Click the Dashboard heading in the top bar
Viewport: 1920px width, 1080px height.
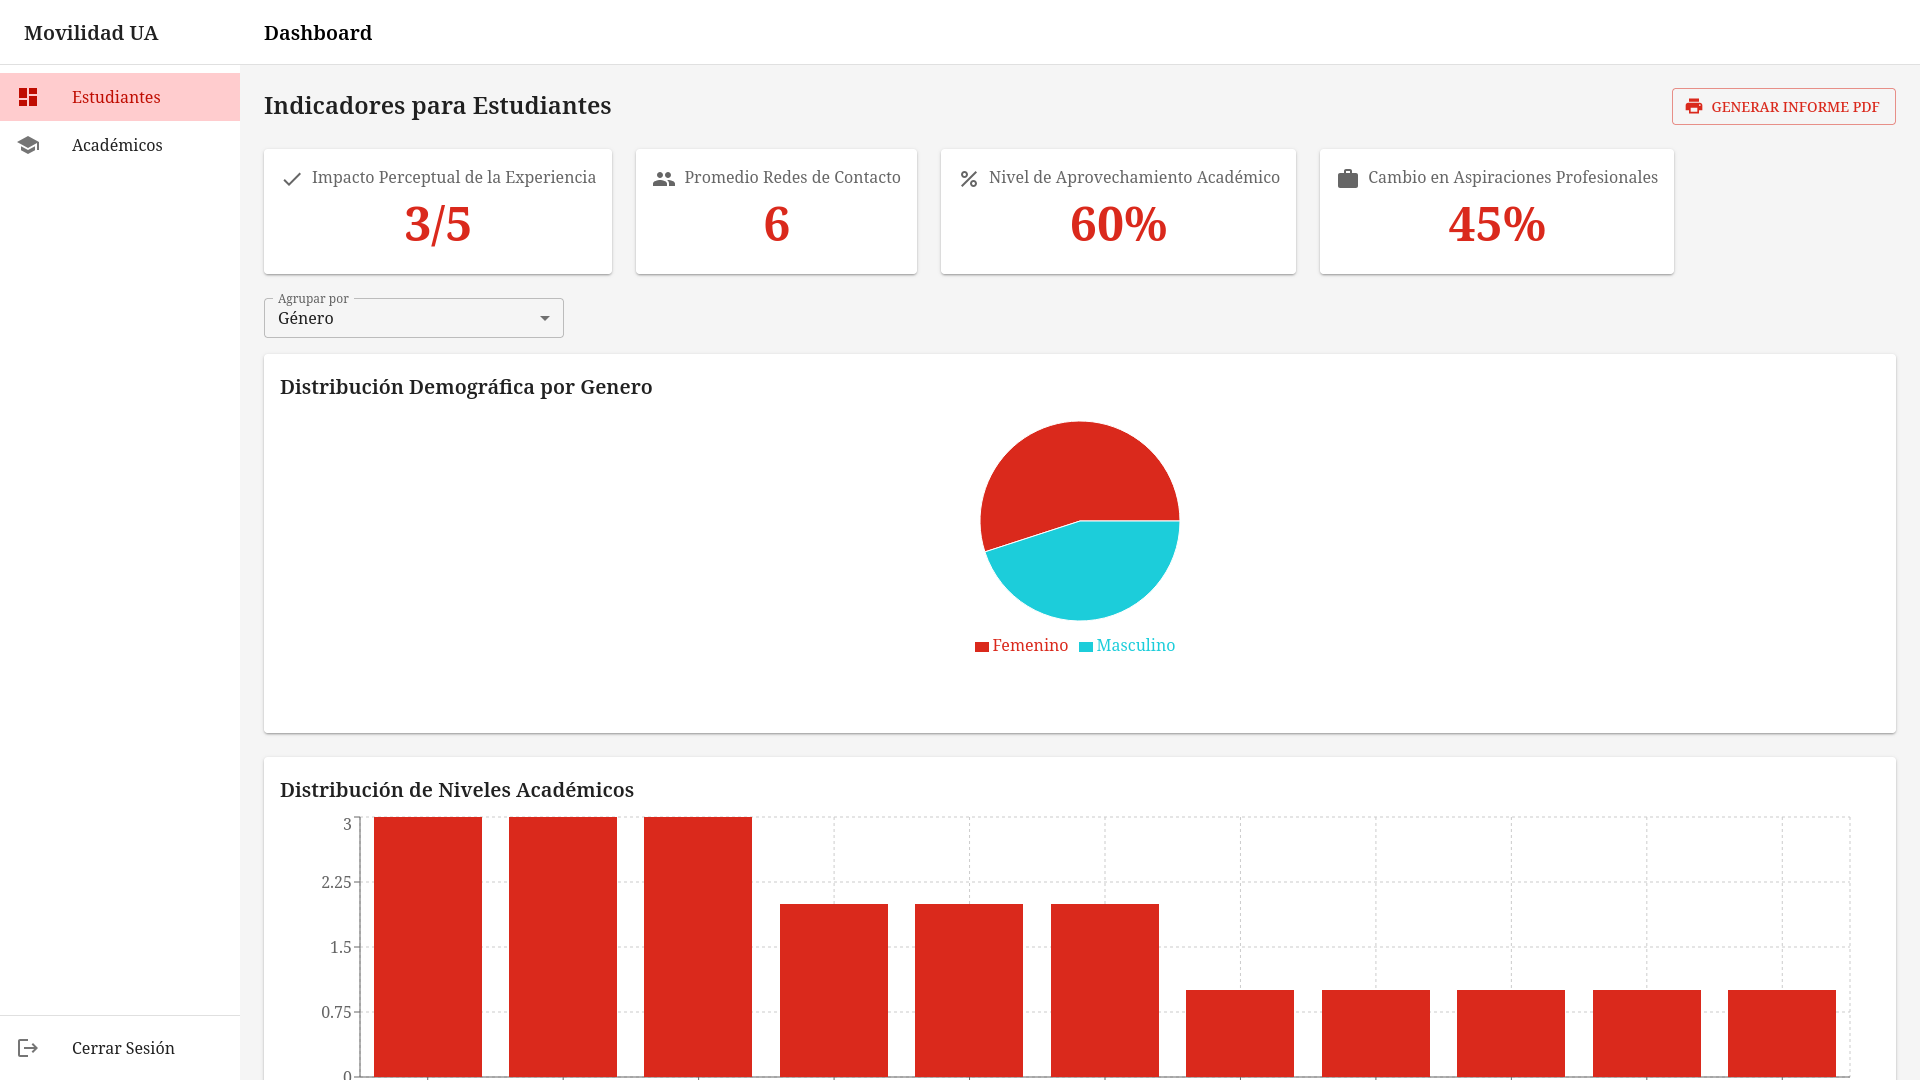point(318,32)
